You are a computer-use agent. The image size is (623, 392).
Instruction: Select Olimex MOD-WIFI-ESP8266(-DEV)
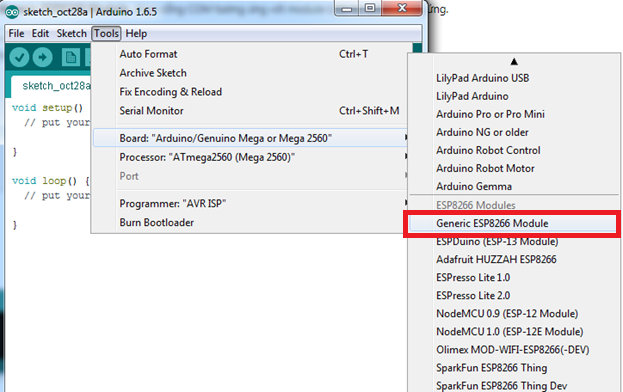pos(514,350)
